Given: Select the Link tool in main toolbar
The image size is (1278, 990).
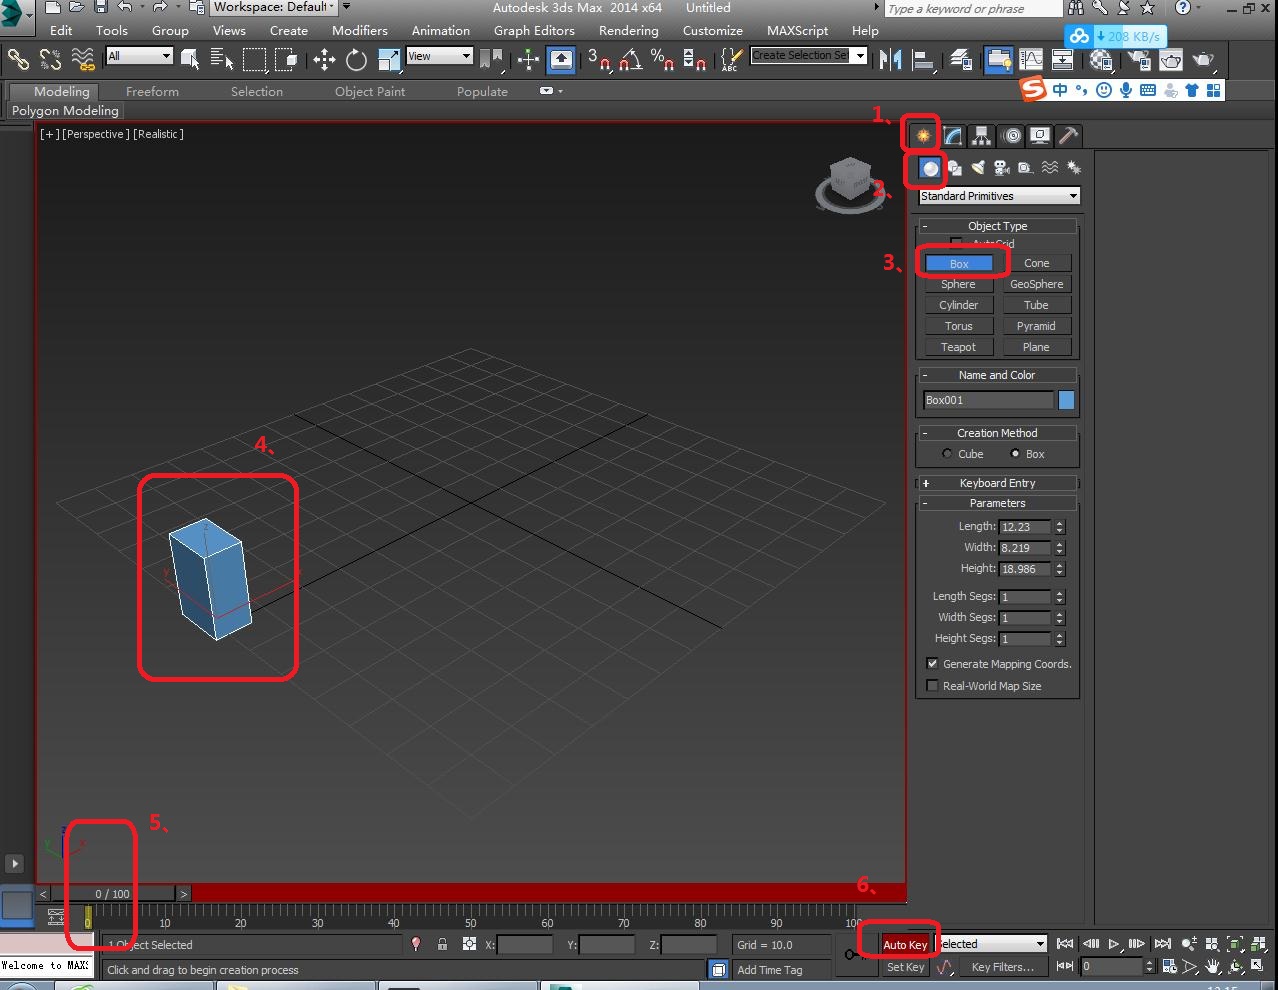Looking at the screenshot, I should (x=18, y=60).
